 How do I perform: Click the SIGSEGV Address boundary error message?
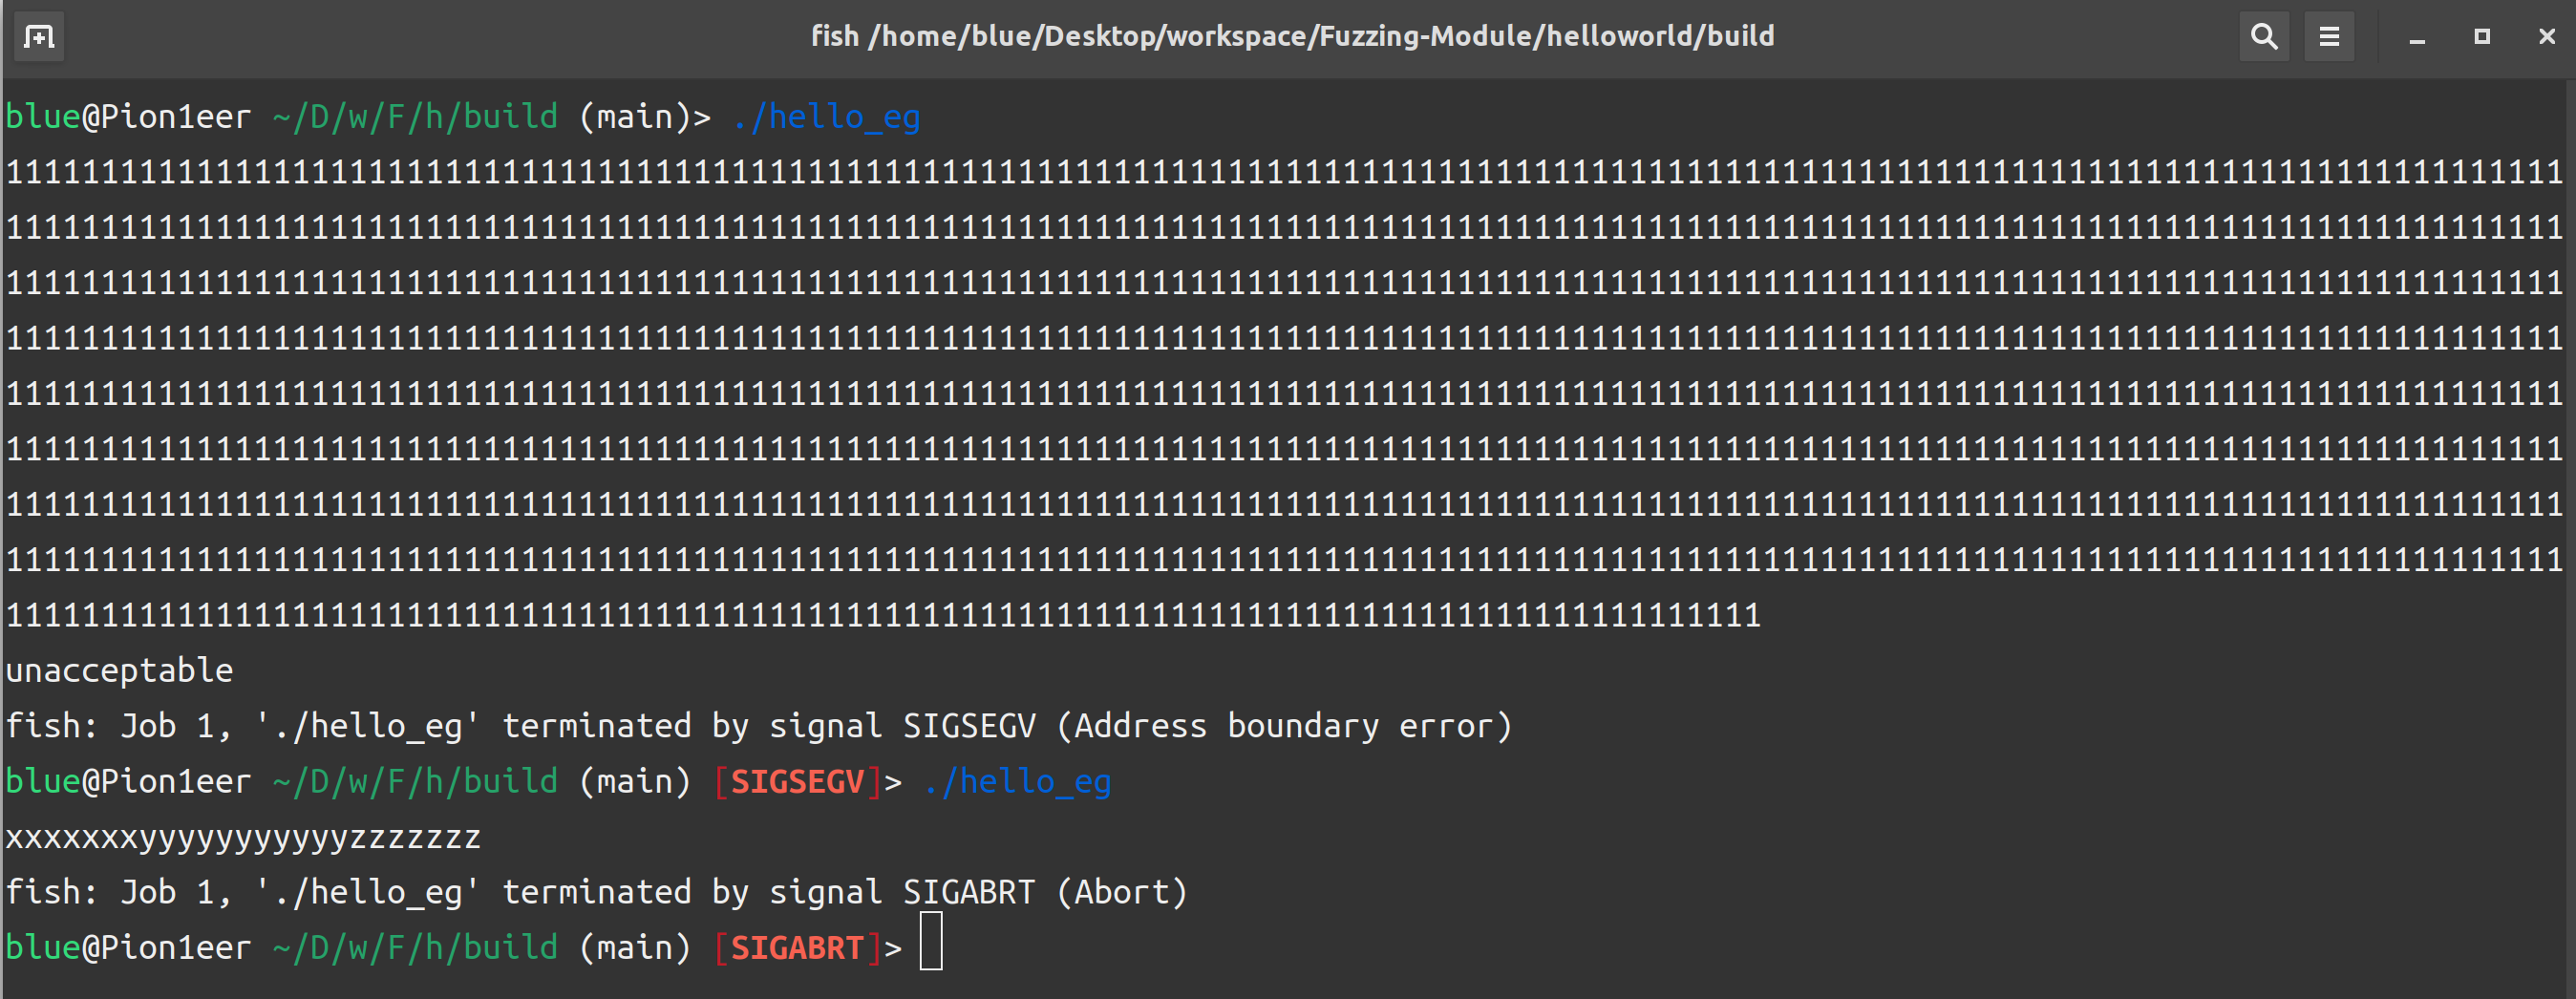tap(759, 725)
